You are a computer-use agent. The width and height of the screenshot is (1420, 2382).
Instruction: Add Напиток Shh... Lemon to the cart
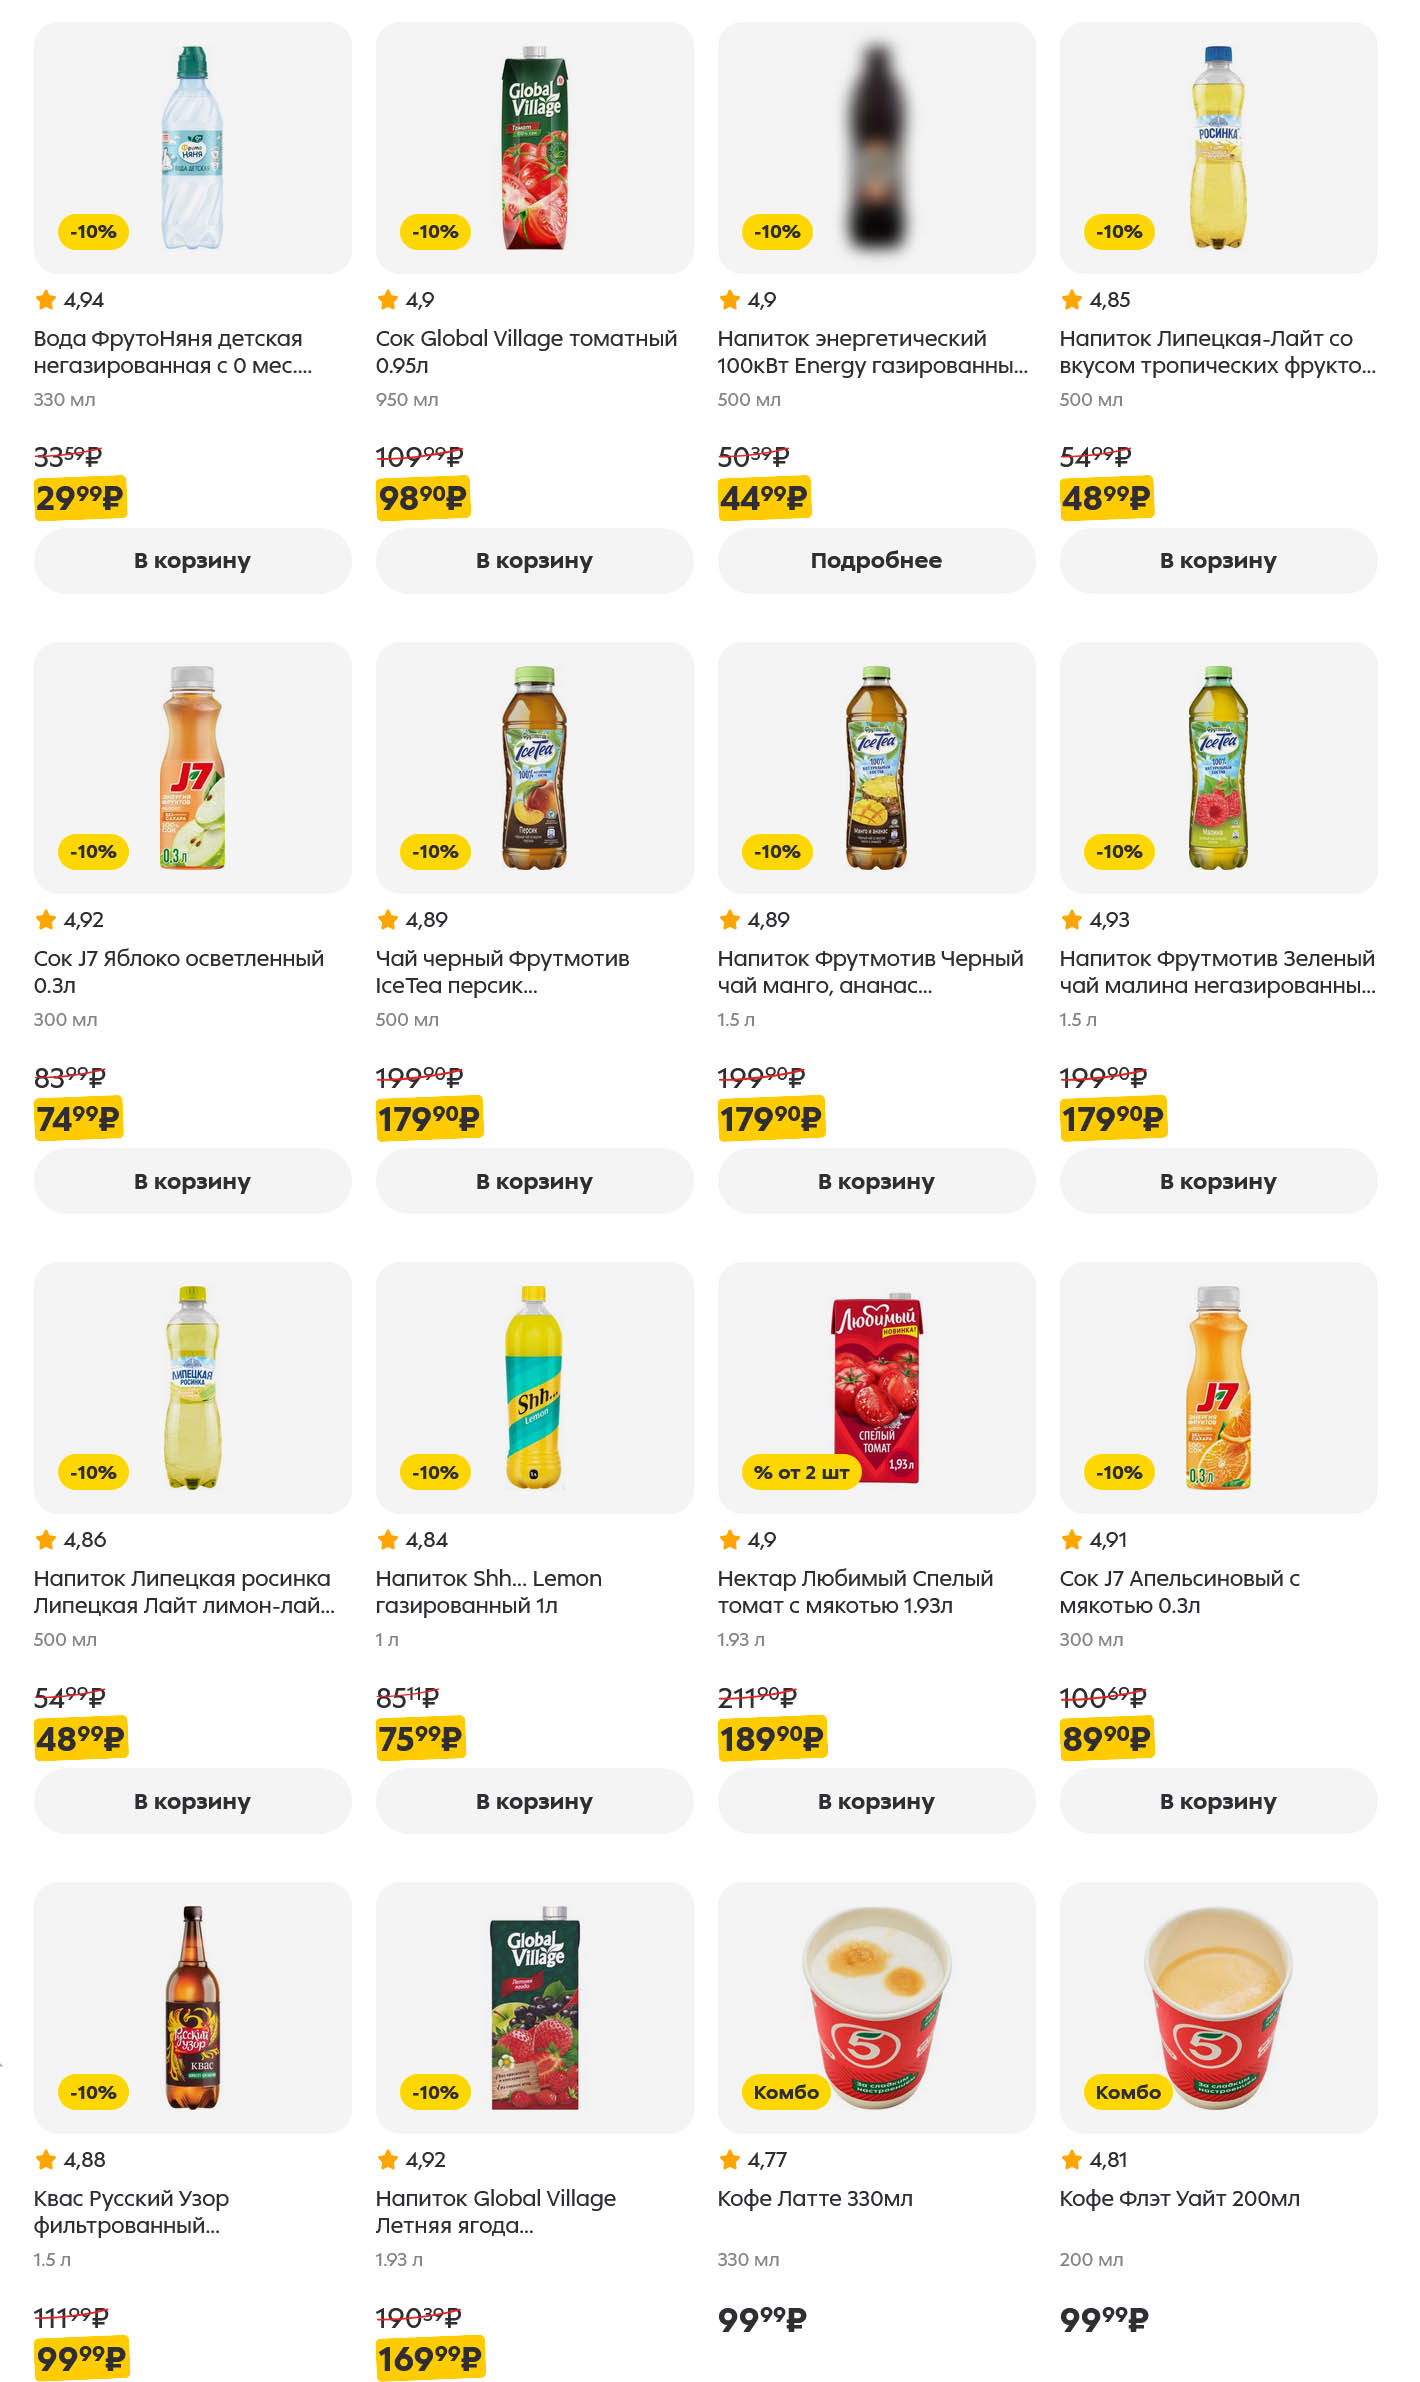pyautogui.click(x=534, y=1801)
